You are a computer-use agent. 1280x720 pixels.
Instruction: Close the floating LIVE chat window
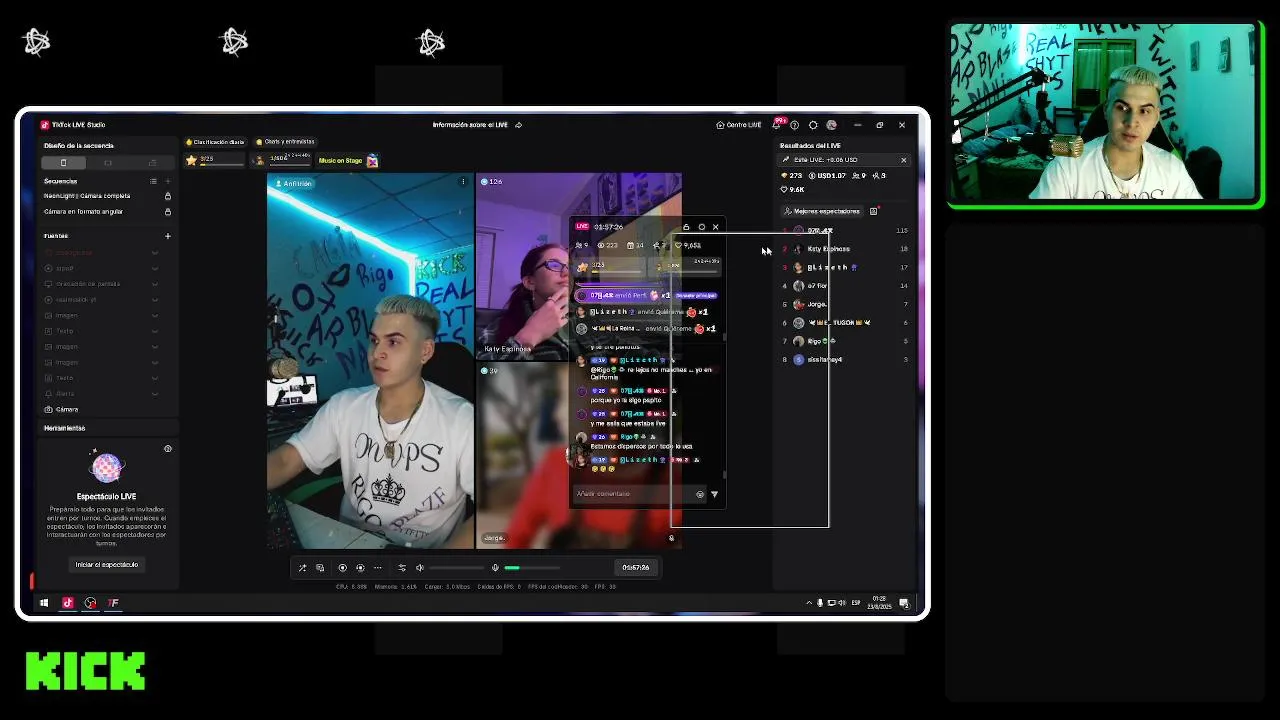coord(715,227)
